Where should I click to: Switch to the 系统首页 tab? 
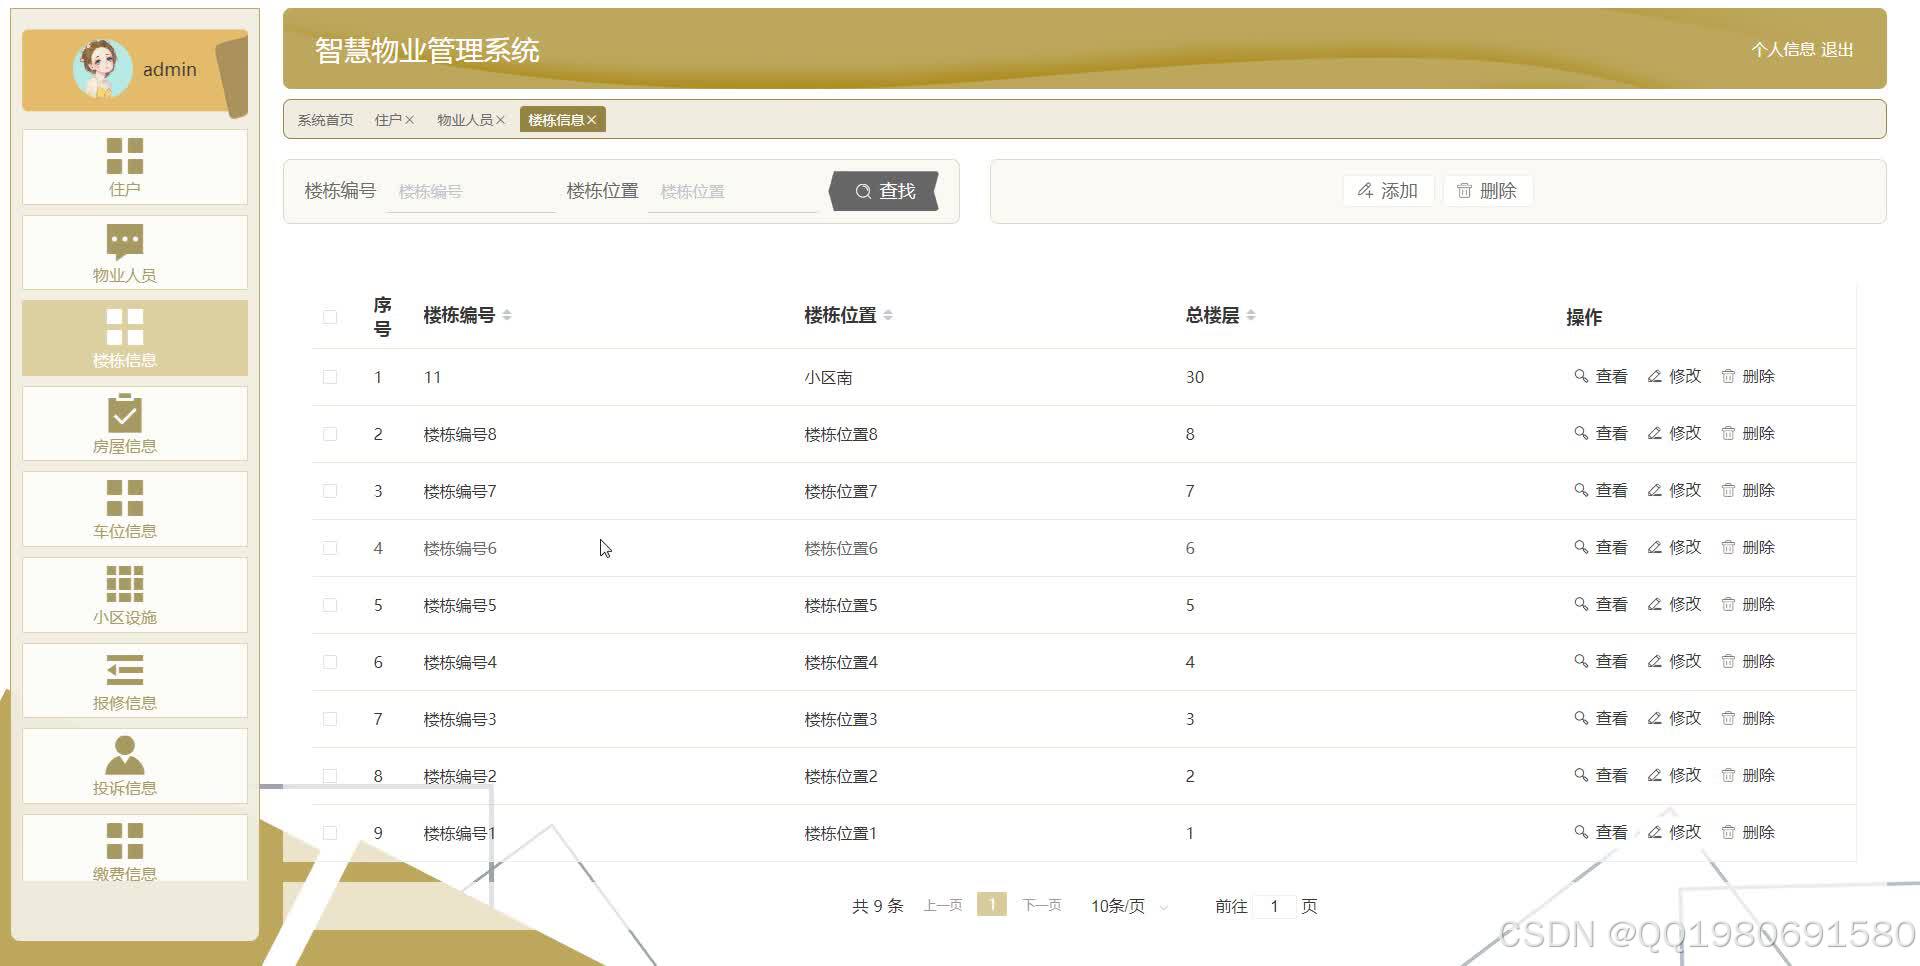[x=322, y=119]
